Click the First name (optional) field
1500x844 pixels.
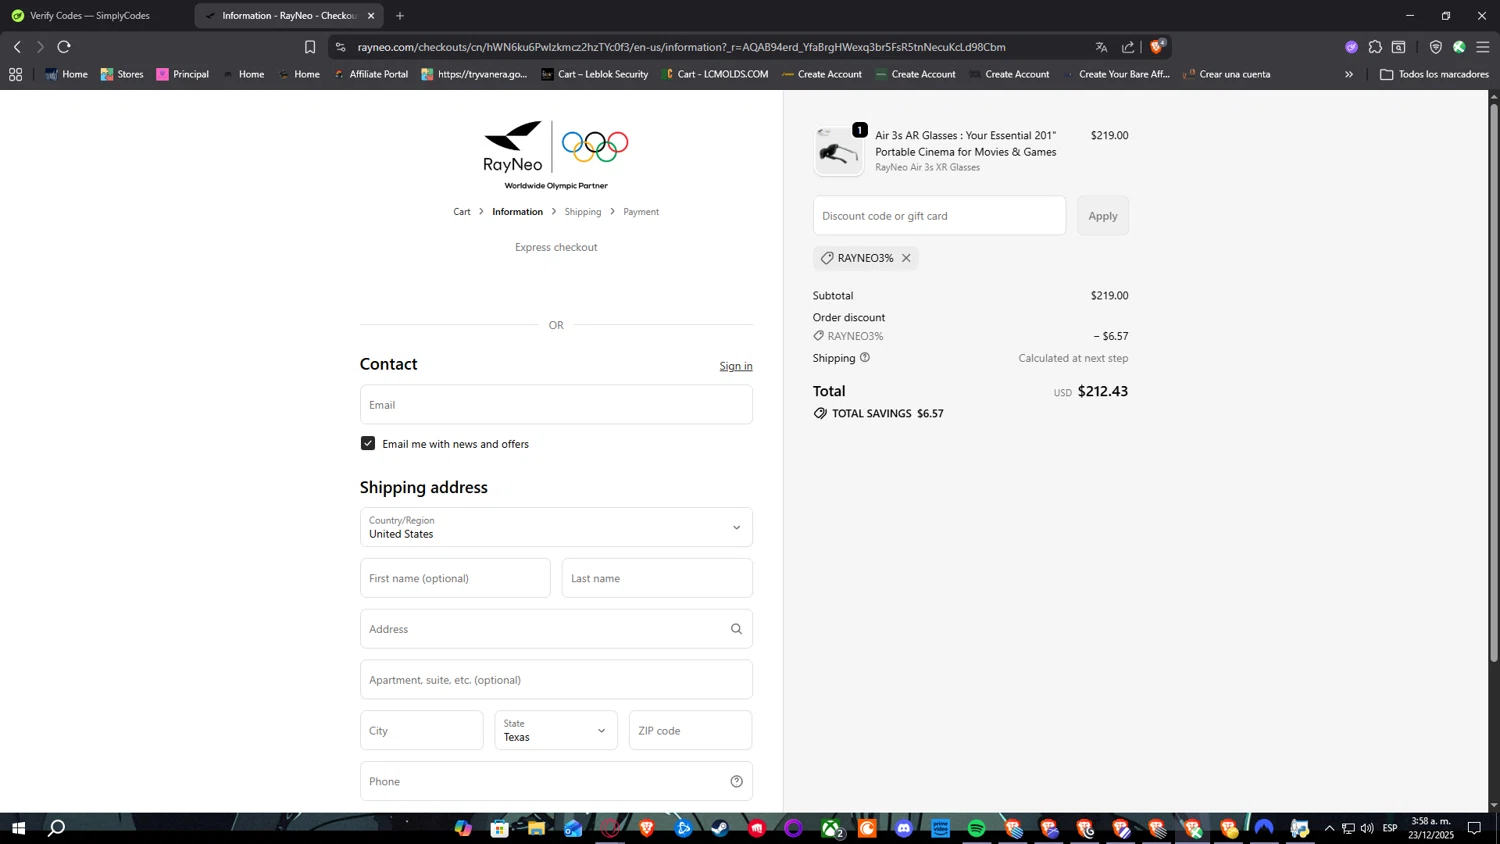(455, 578)
